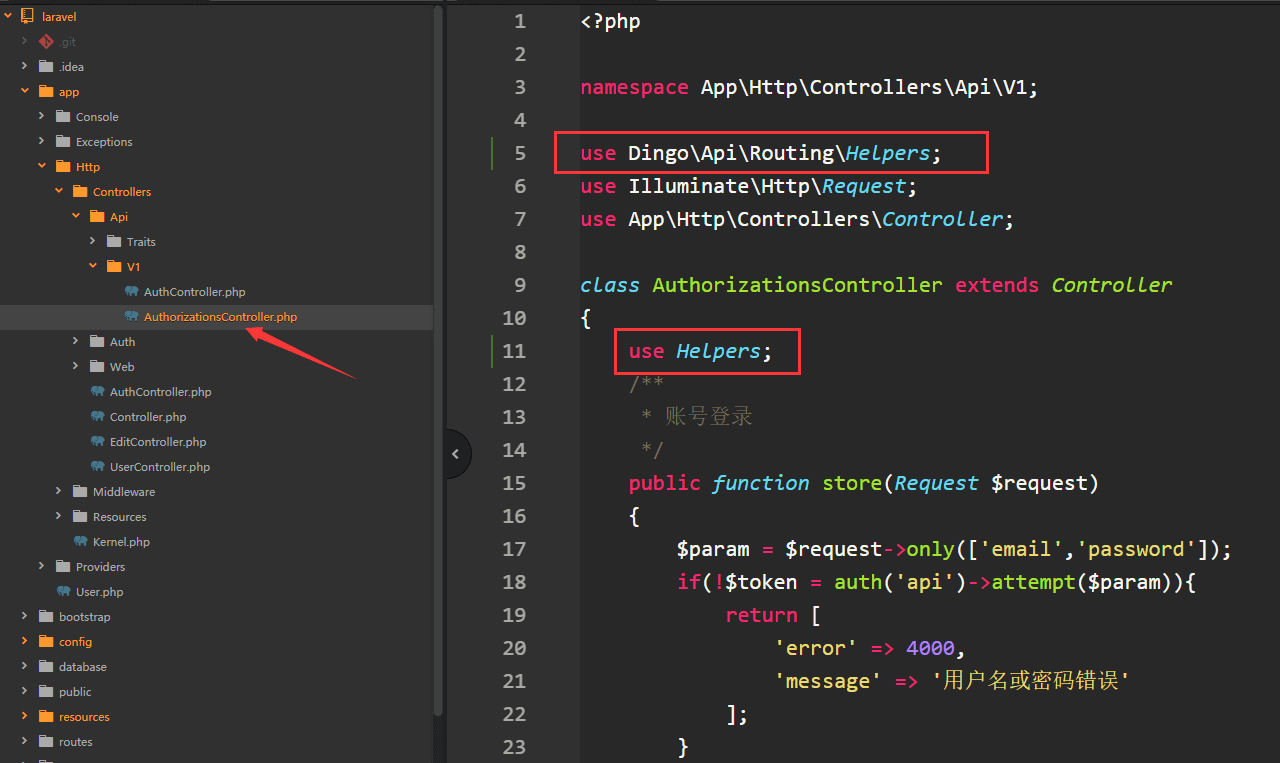Click the word AuthorizationsController in the class declaration
1280x763 pixels.
point(797,285)
